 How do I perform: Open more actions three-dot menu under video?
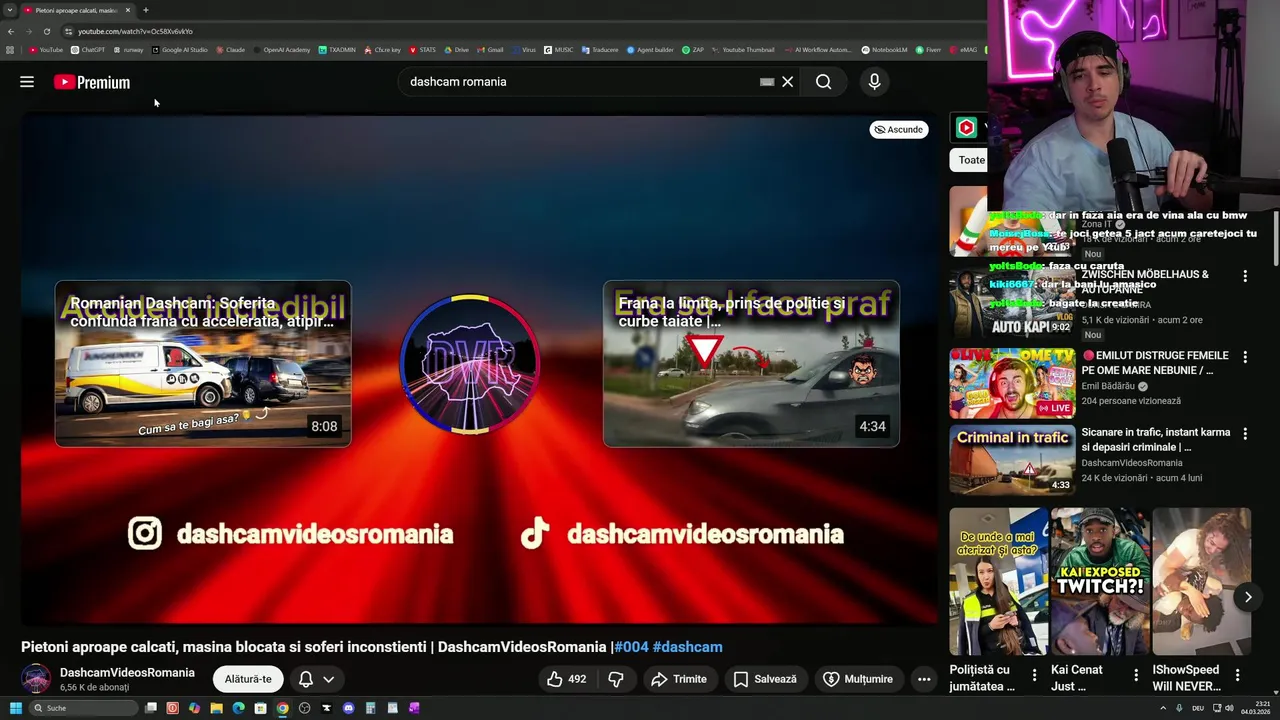coord(924,679)
